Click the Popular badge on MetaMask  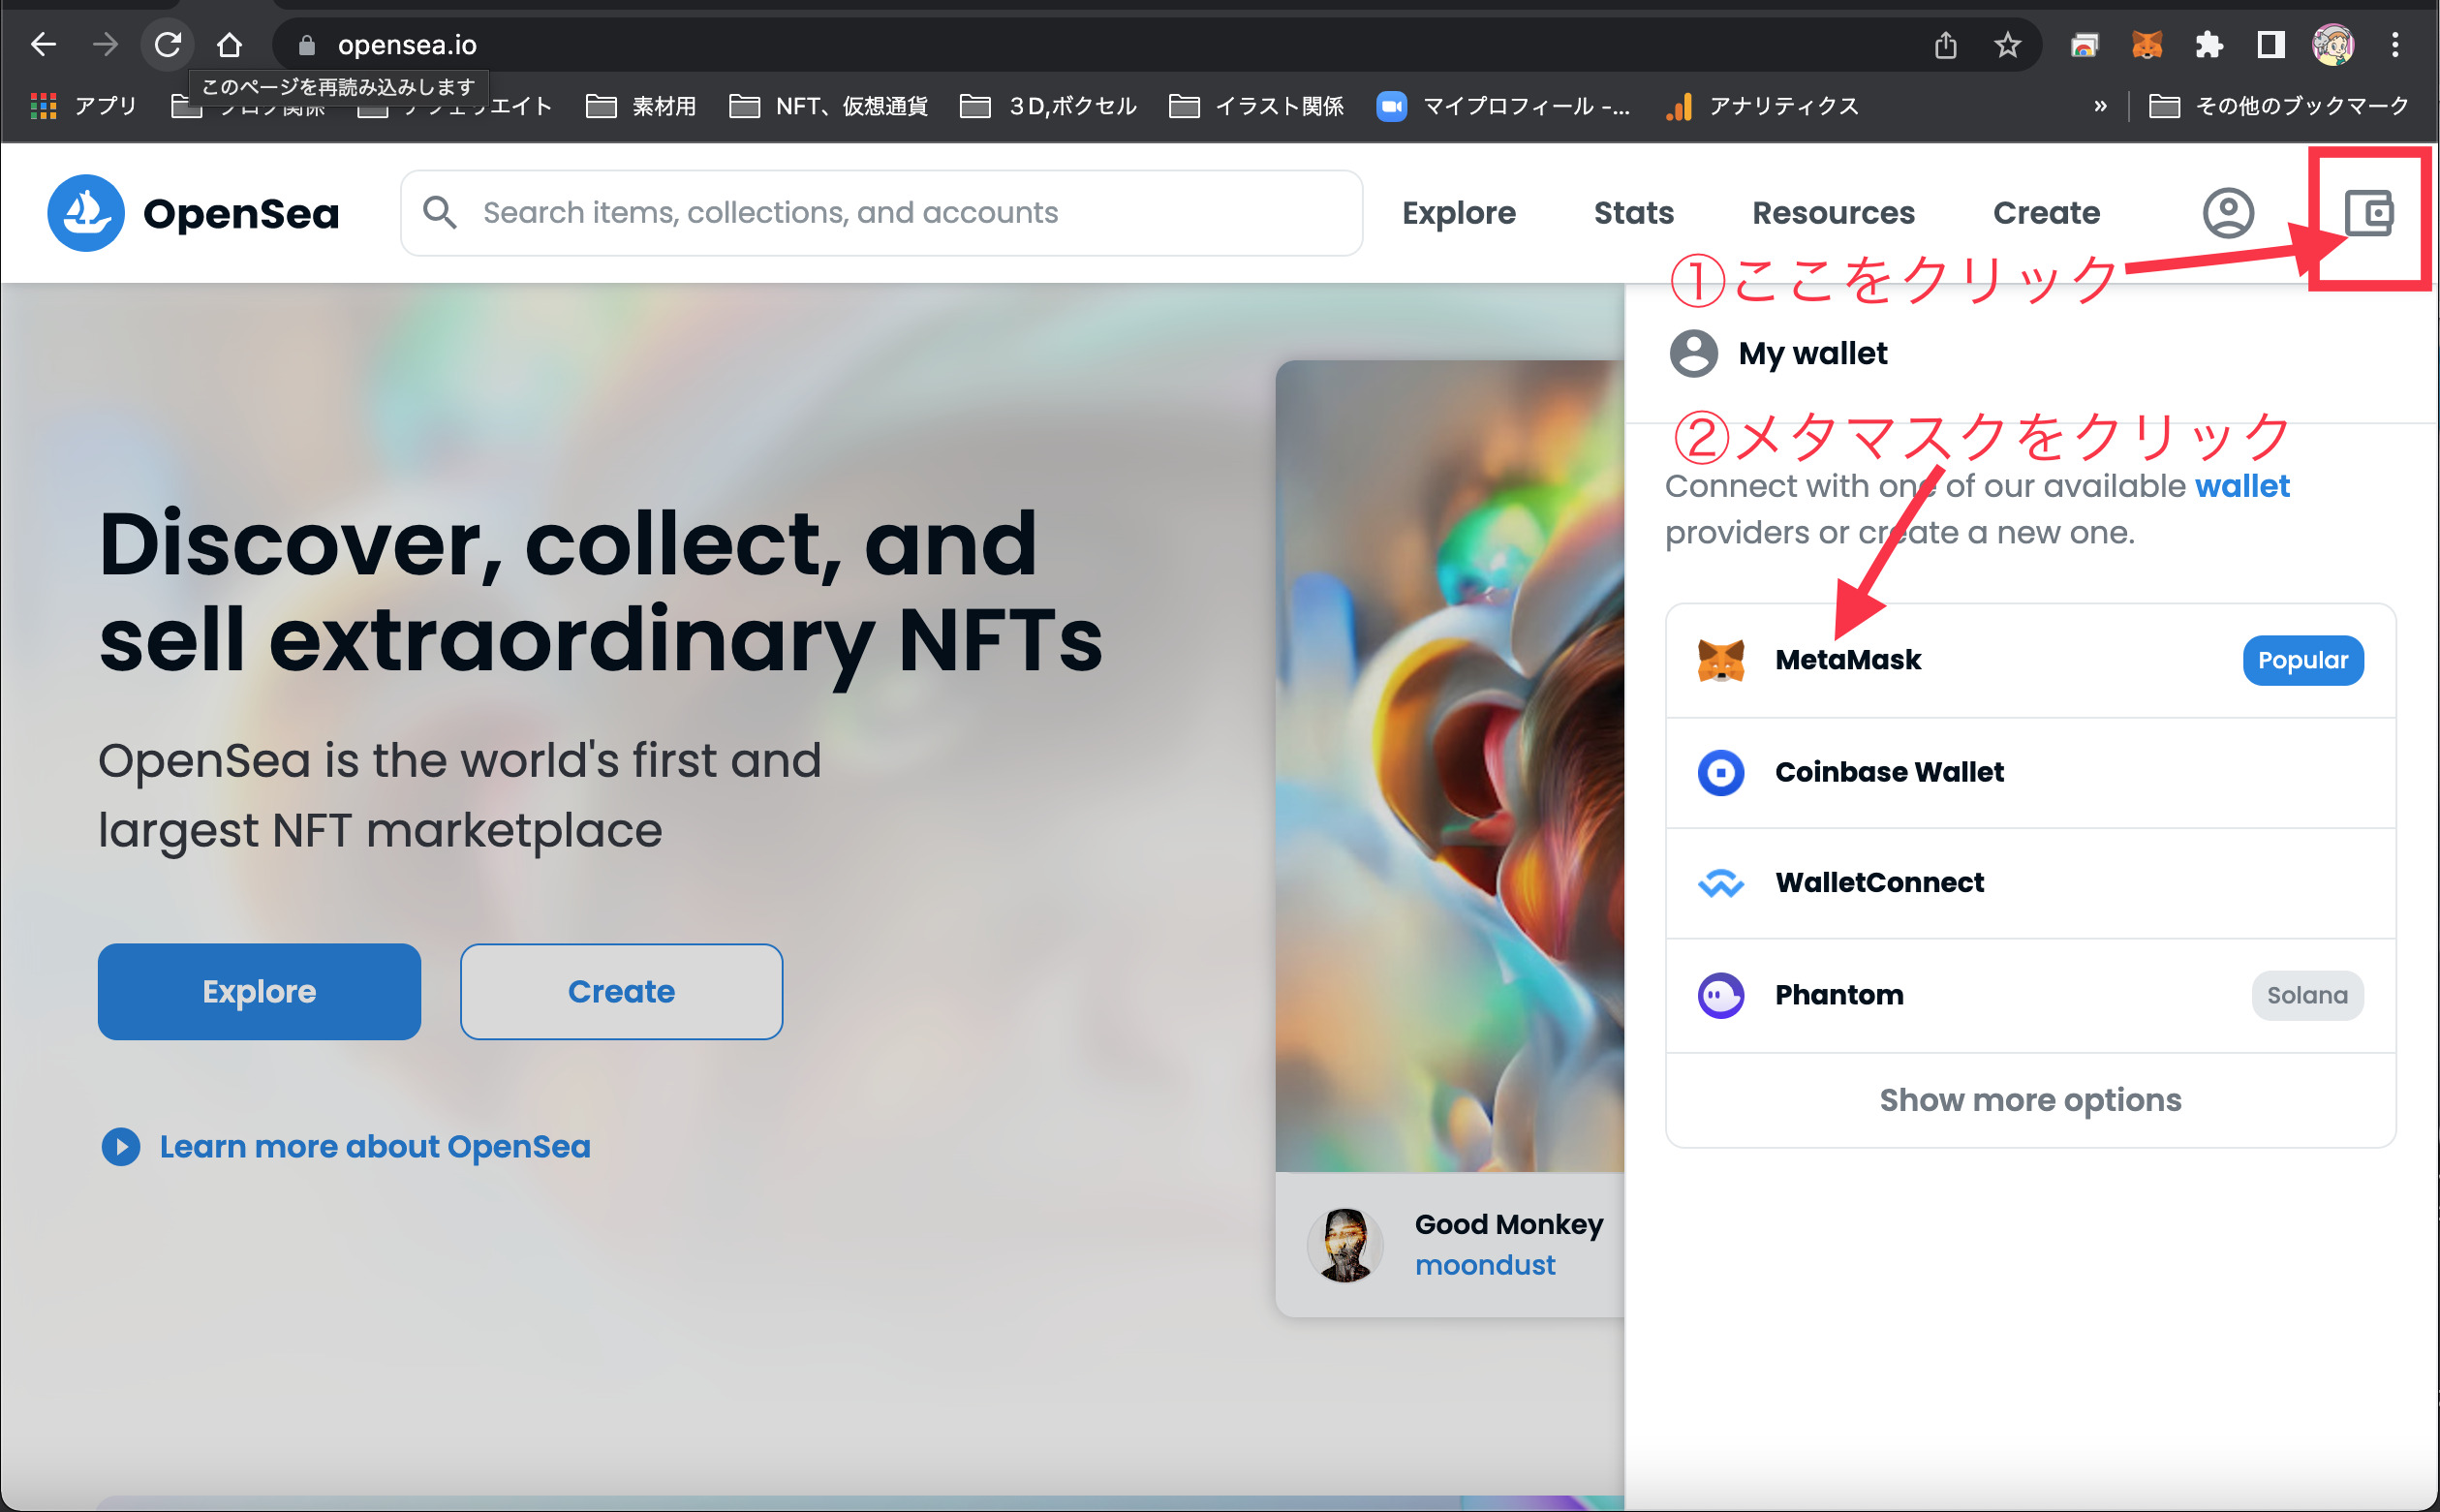[x=2302, y=660]
